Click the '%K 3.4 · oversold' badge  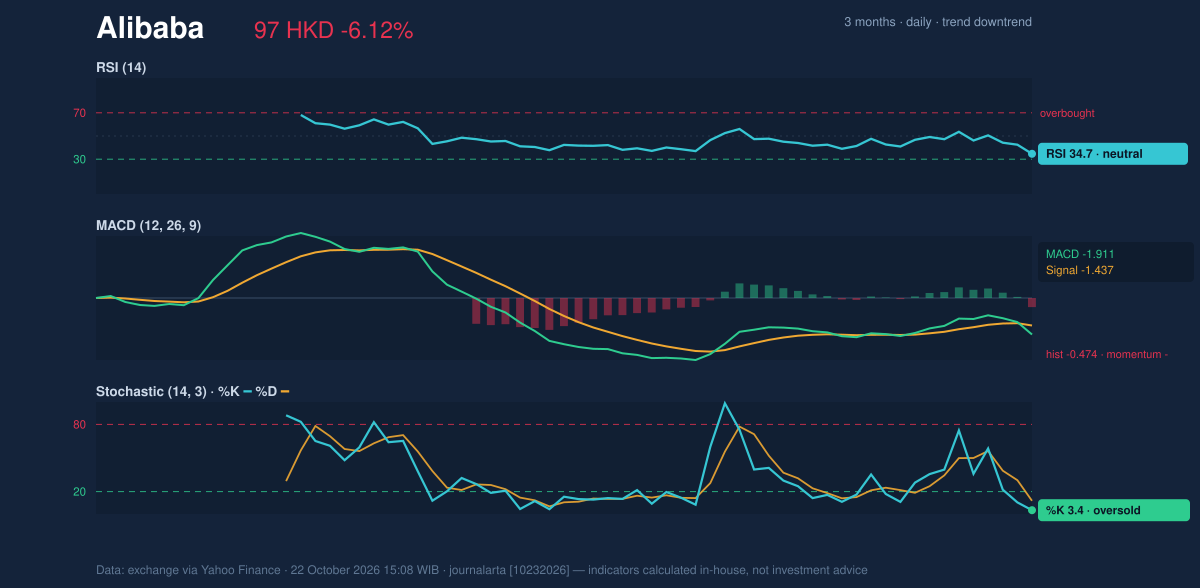pyautogui.click(x=1114, y=510)
